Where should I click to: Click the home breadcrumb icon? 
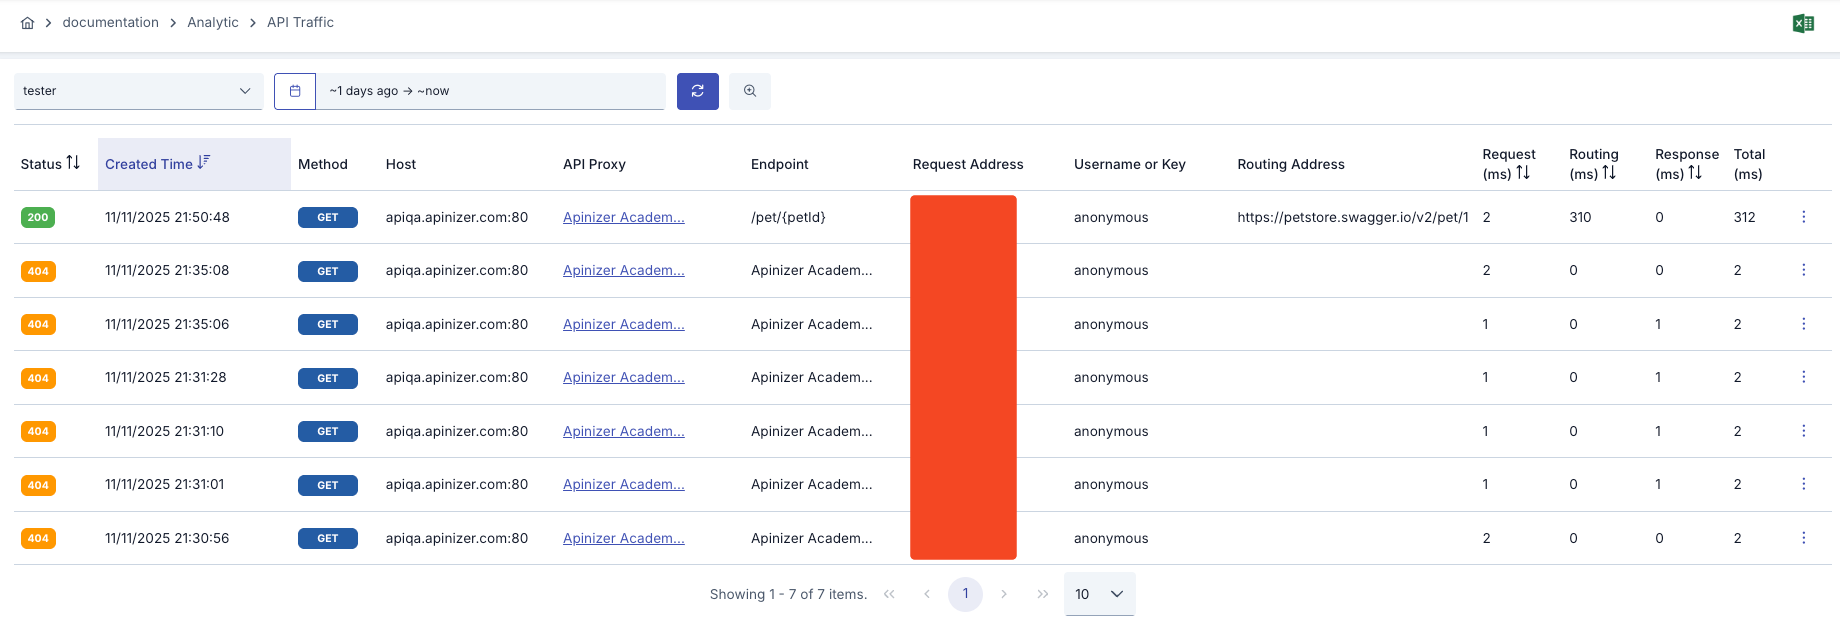27,23
